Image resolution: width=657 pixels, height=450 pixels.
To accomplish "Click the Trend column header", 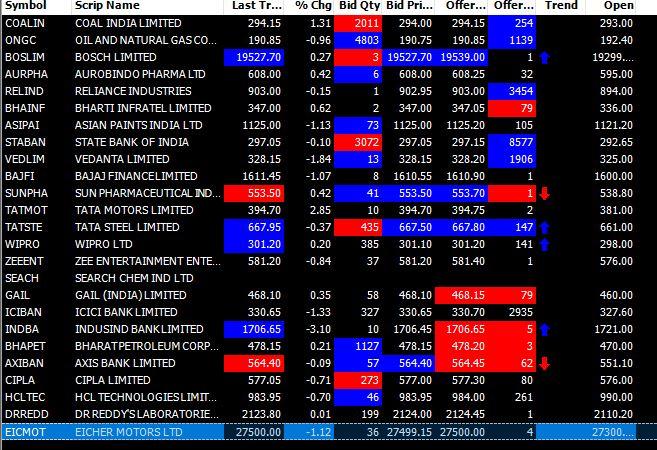I will click(x=561, y=6).
